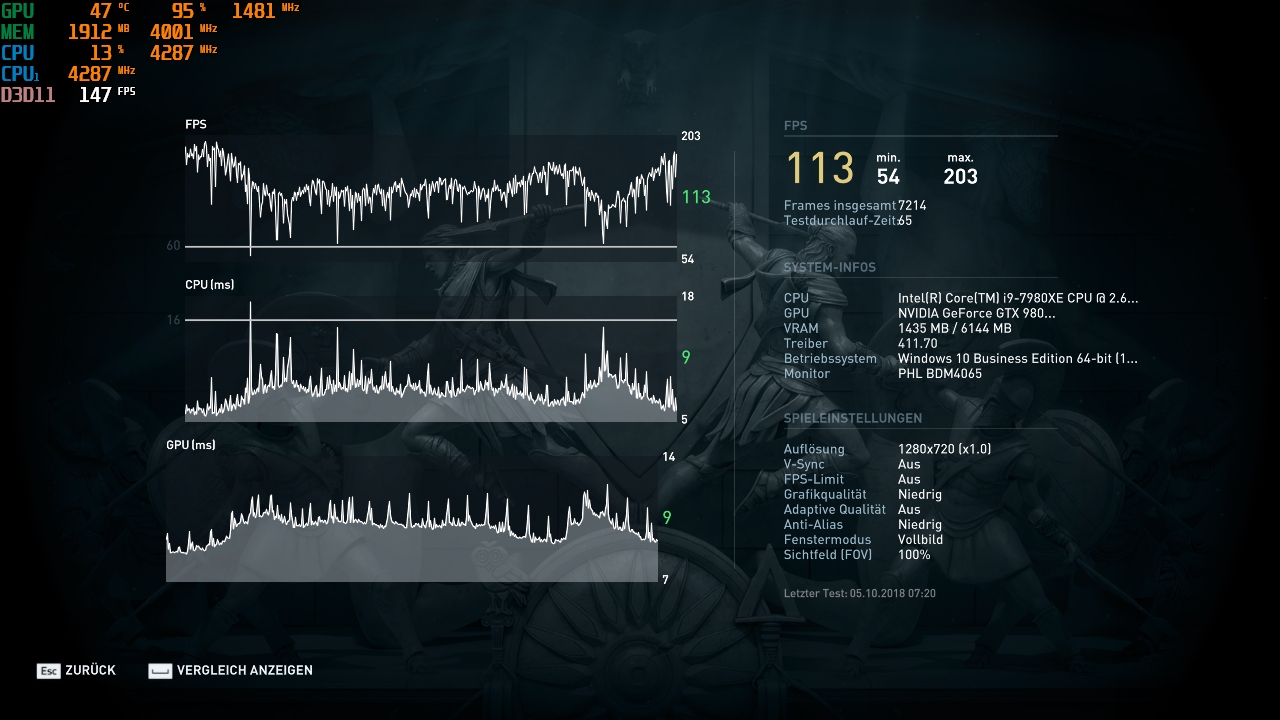Viewport: 1280px width, 720px height.
Task: Click the green 113 average beside FPS graph
Action: 696,197
